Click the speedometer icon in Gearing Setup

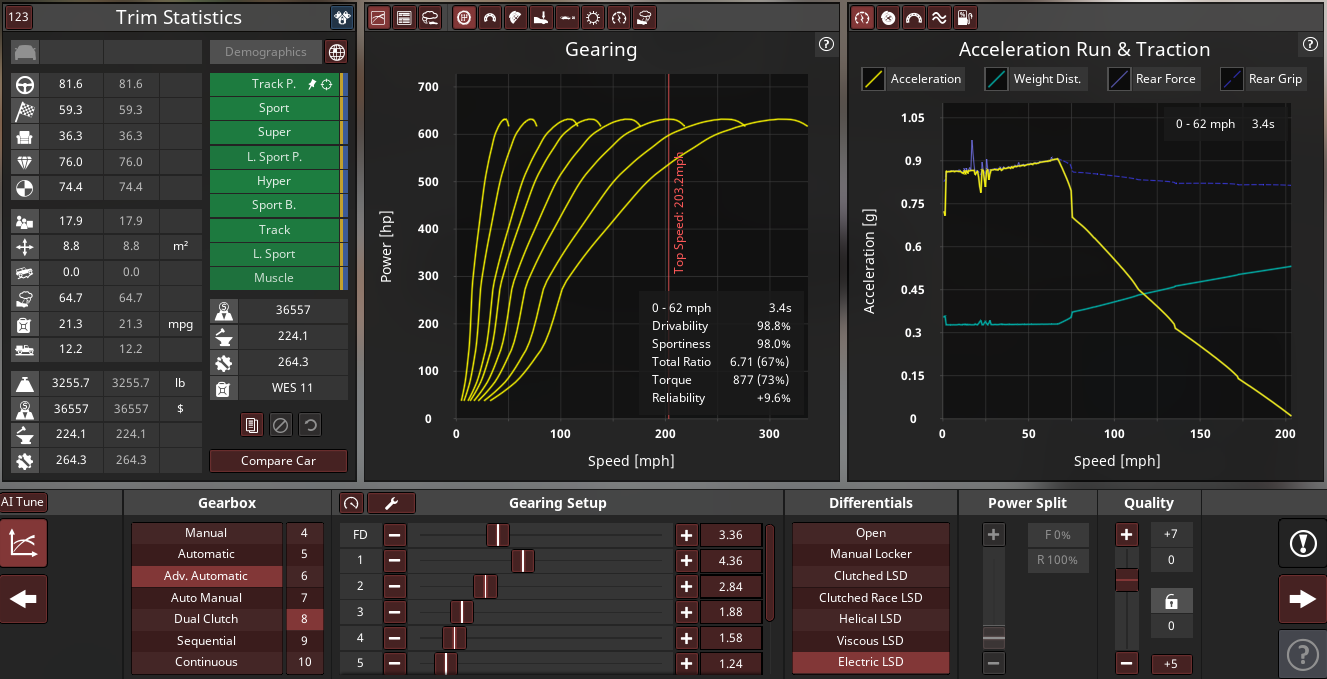pos(351,503)
